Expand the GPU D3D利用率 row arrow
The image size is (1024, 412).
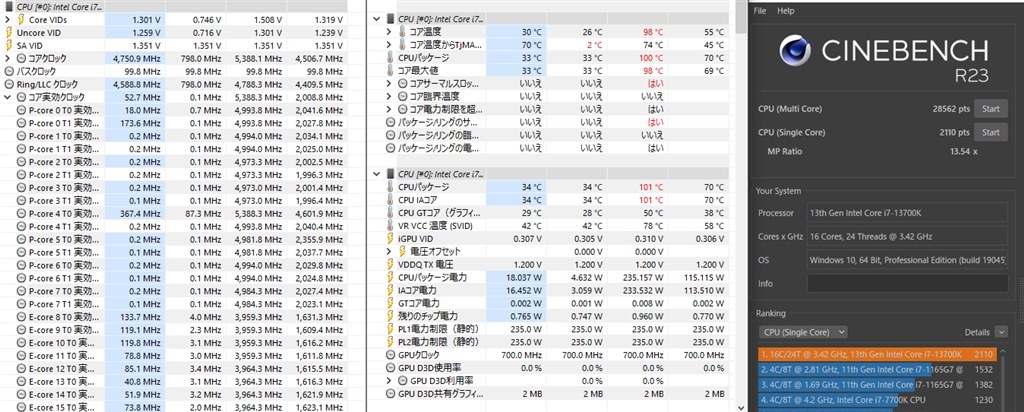[391, 381]
